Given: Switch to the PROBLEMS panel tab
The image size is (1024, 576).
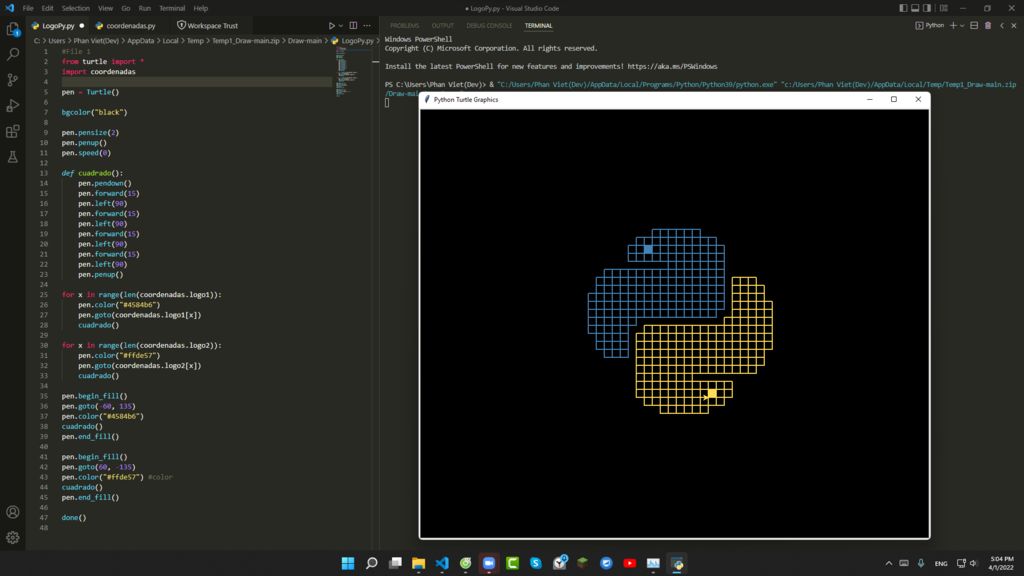Looking at the screenshot, I should point(404,25).
